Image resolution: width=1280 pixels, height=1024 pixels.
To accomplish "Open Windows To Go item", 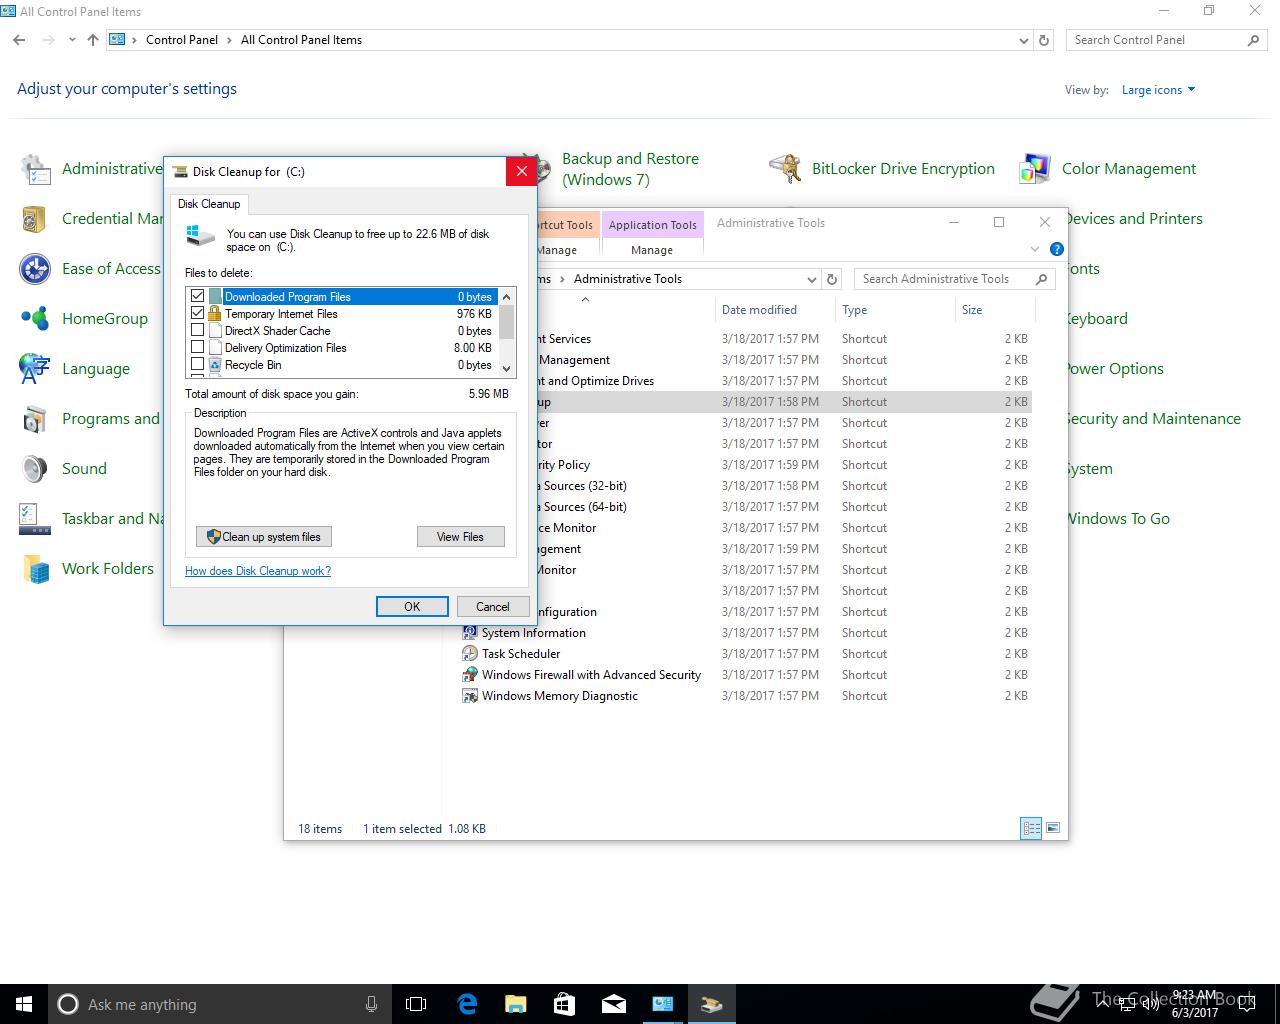I will [1117, 519].
